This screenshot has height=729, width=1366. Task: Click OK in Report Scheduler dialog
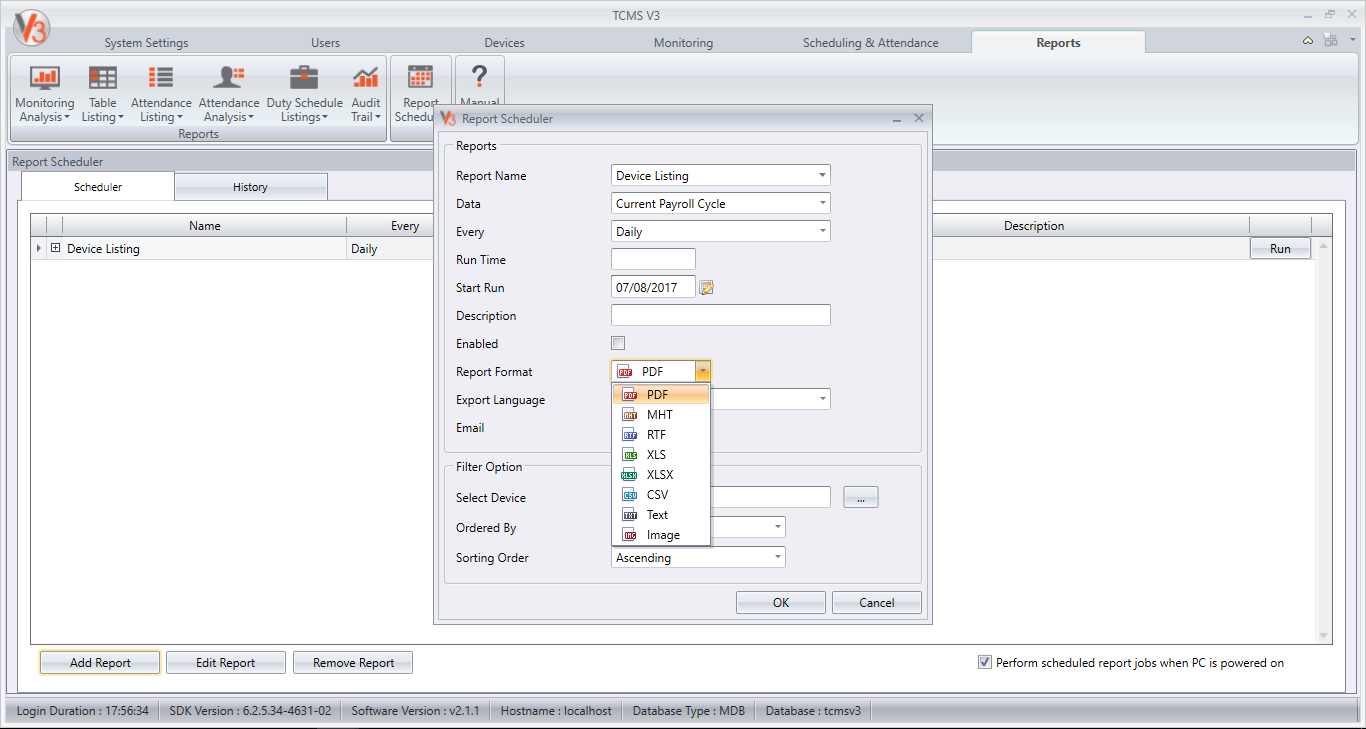[x=781, y=602]
